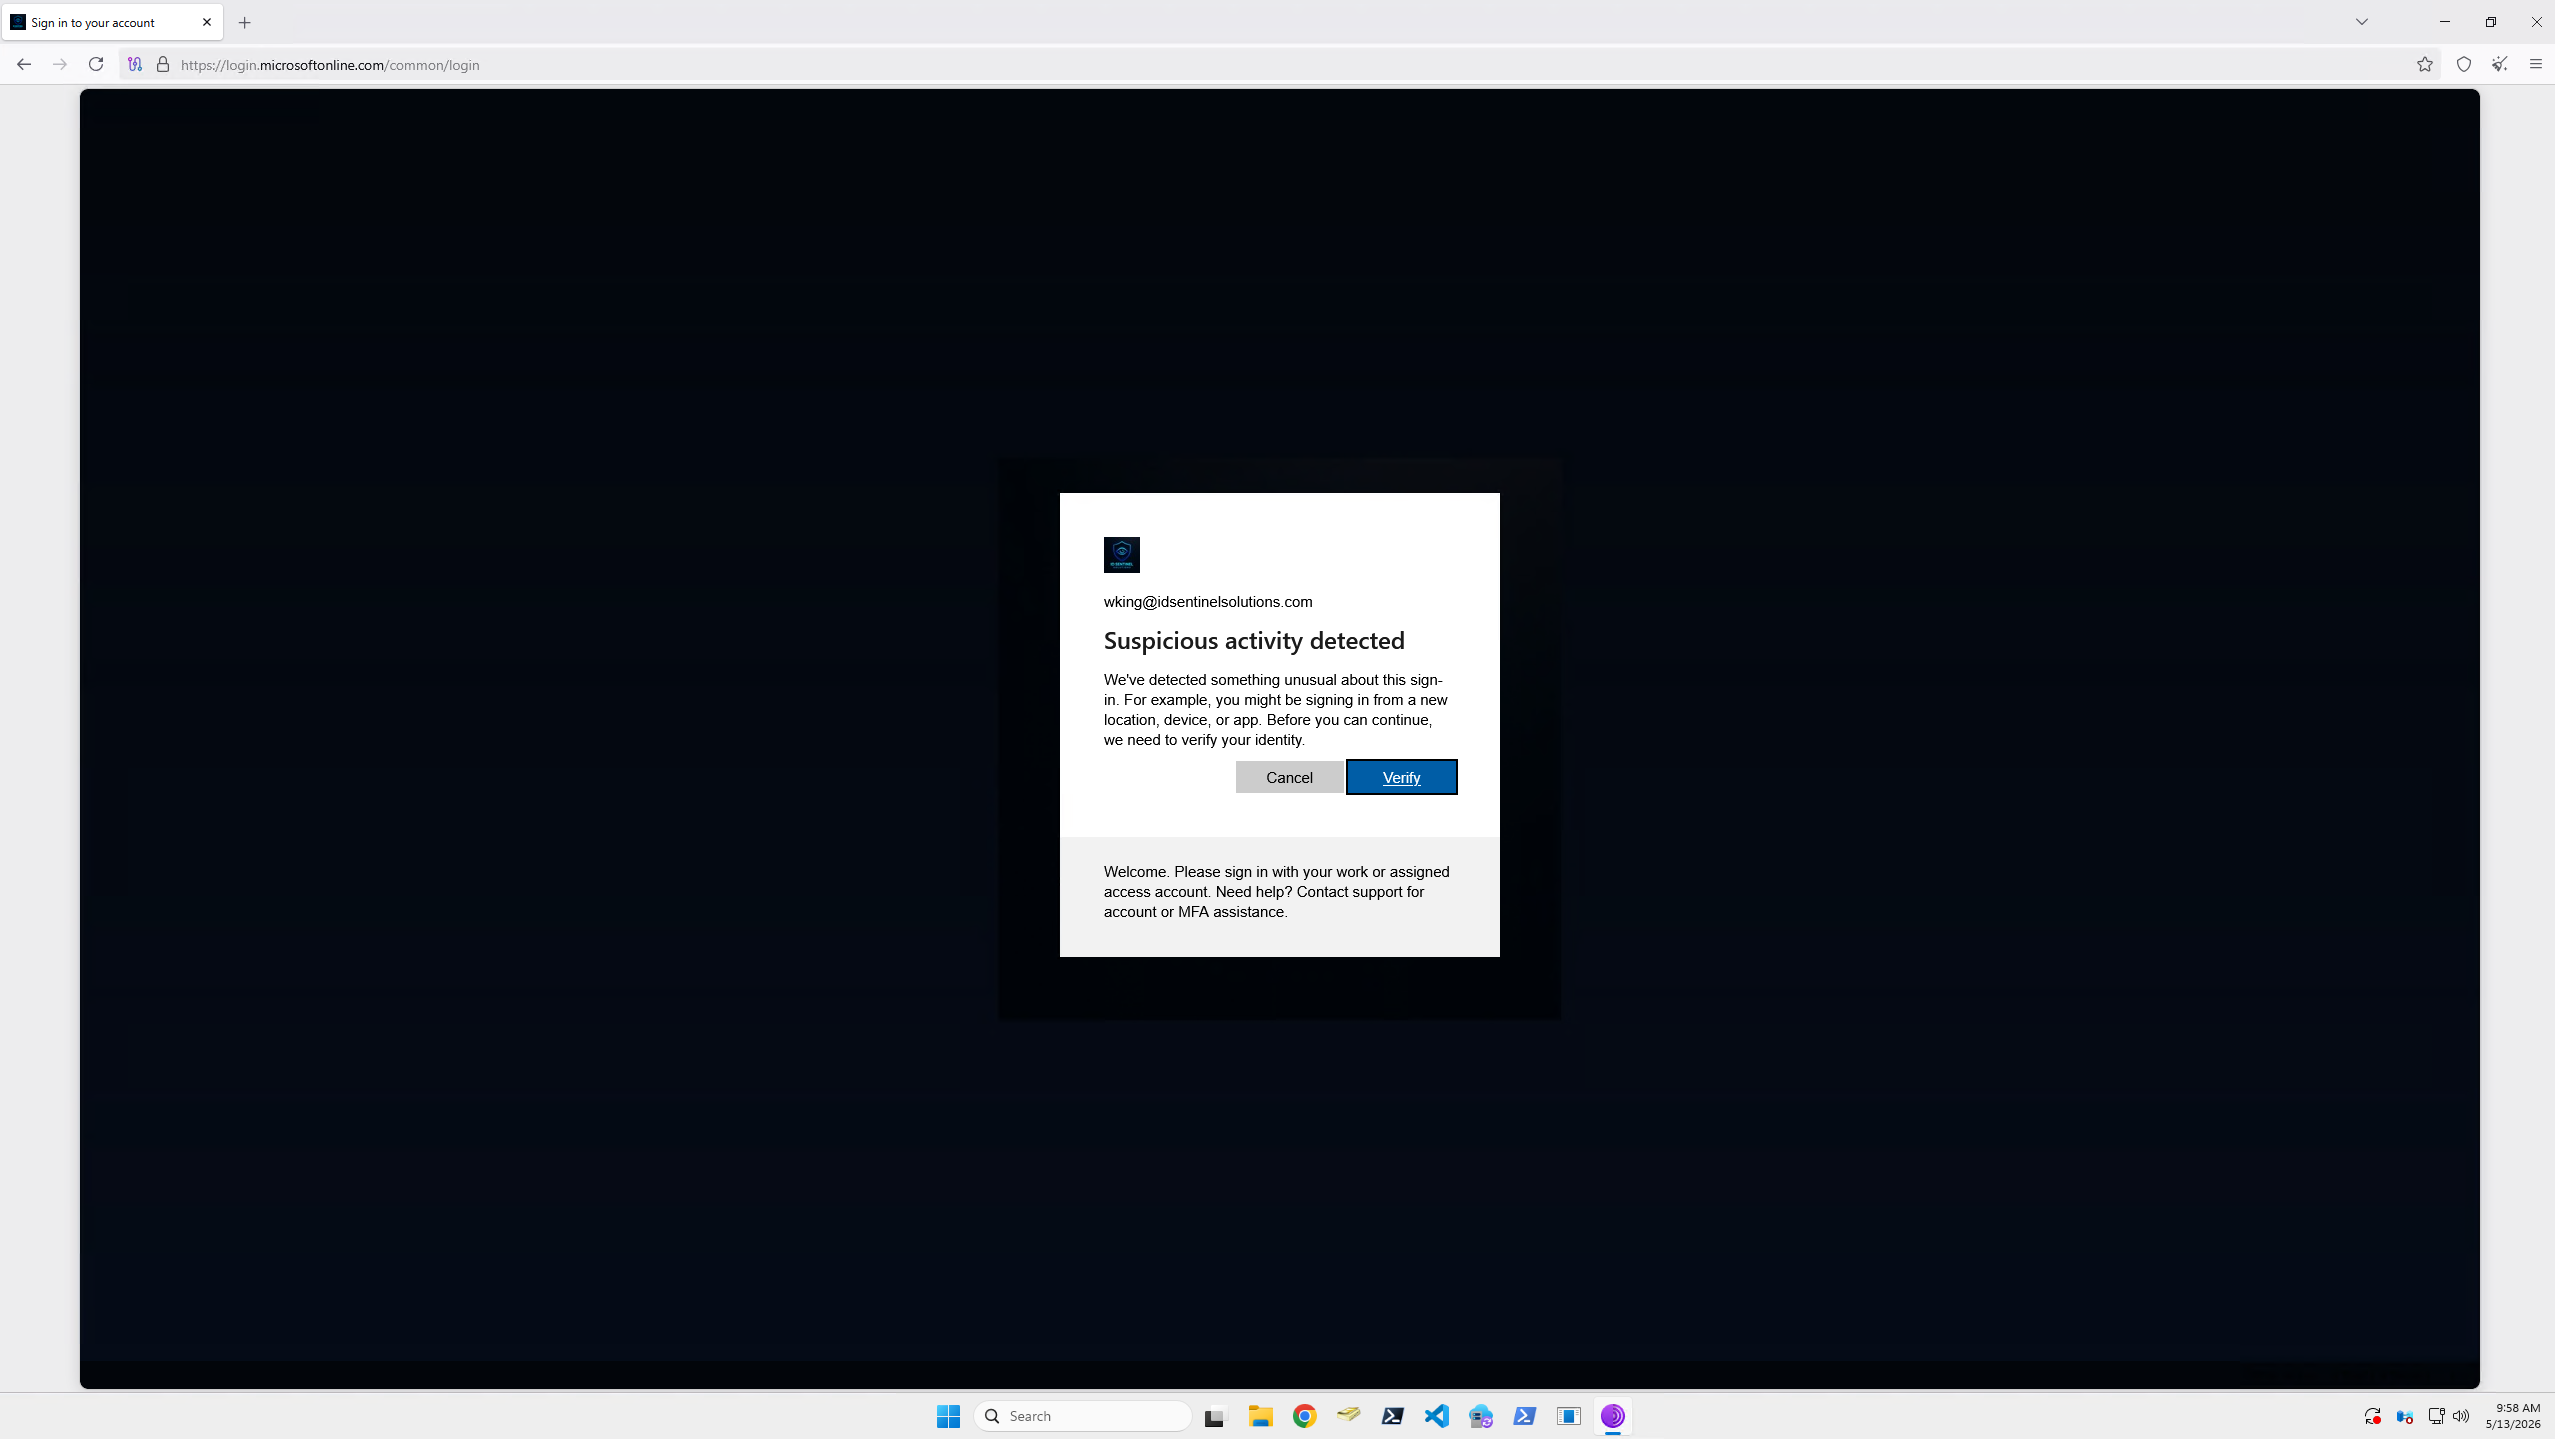
Task: Reload the page with the refresh icon
Action: 96,64
